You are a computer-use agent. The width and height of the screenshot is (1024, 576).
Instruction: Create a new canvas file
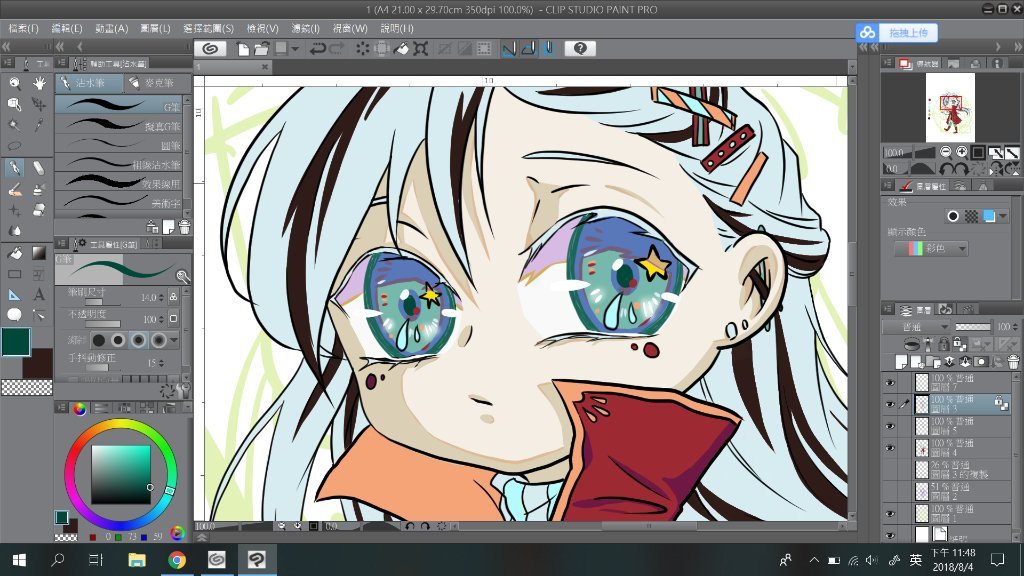click(243, 48)
